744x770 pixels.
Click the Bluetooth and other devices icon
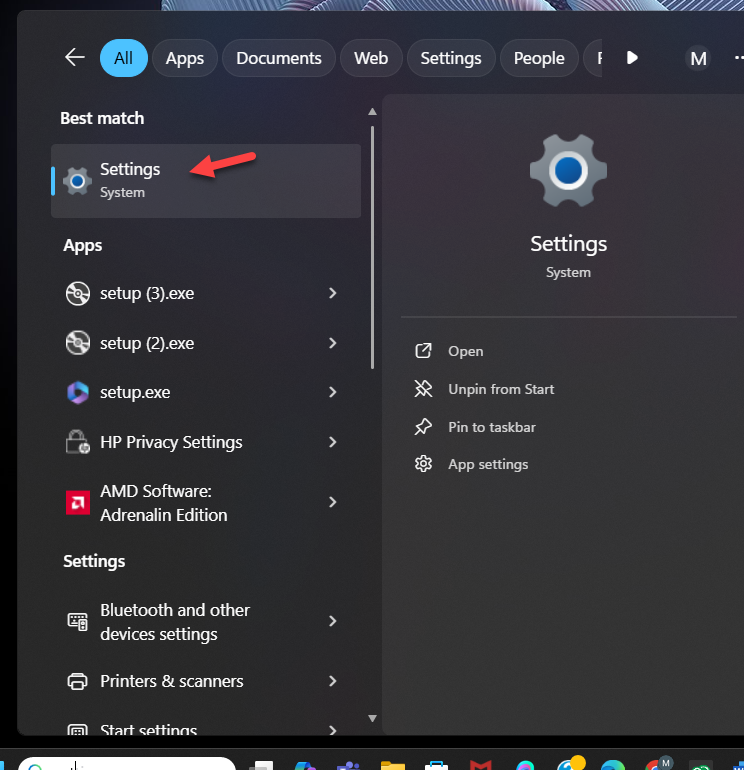[77, 622]
